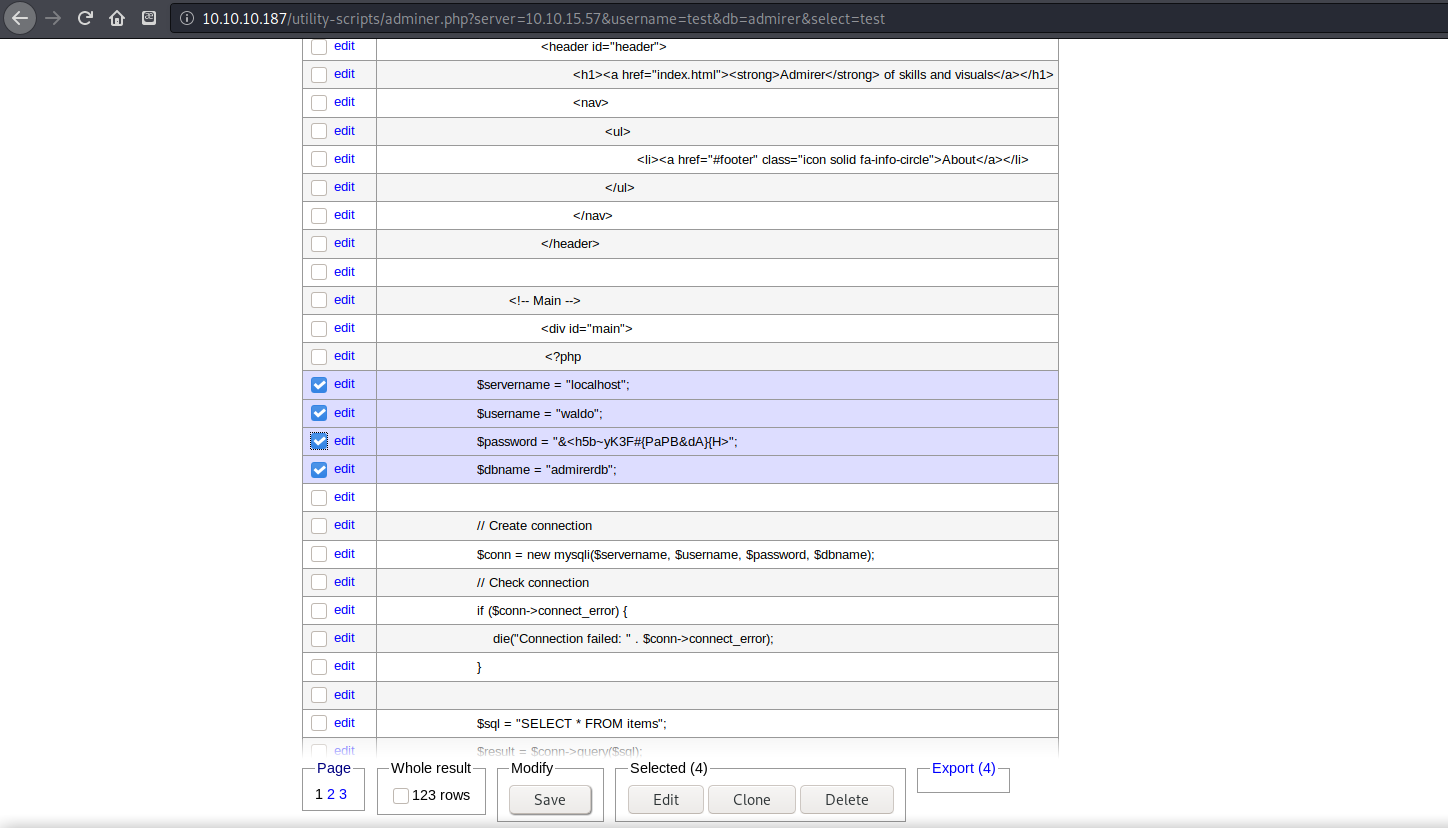1448x828 pixels.
Task: Click the browser back arrow button
Action: pyautogui.click(x=20, y=18)
